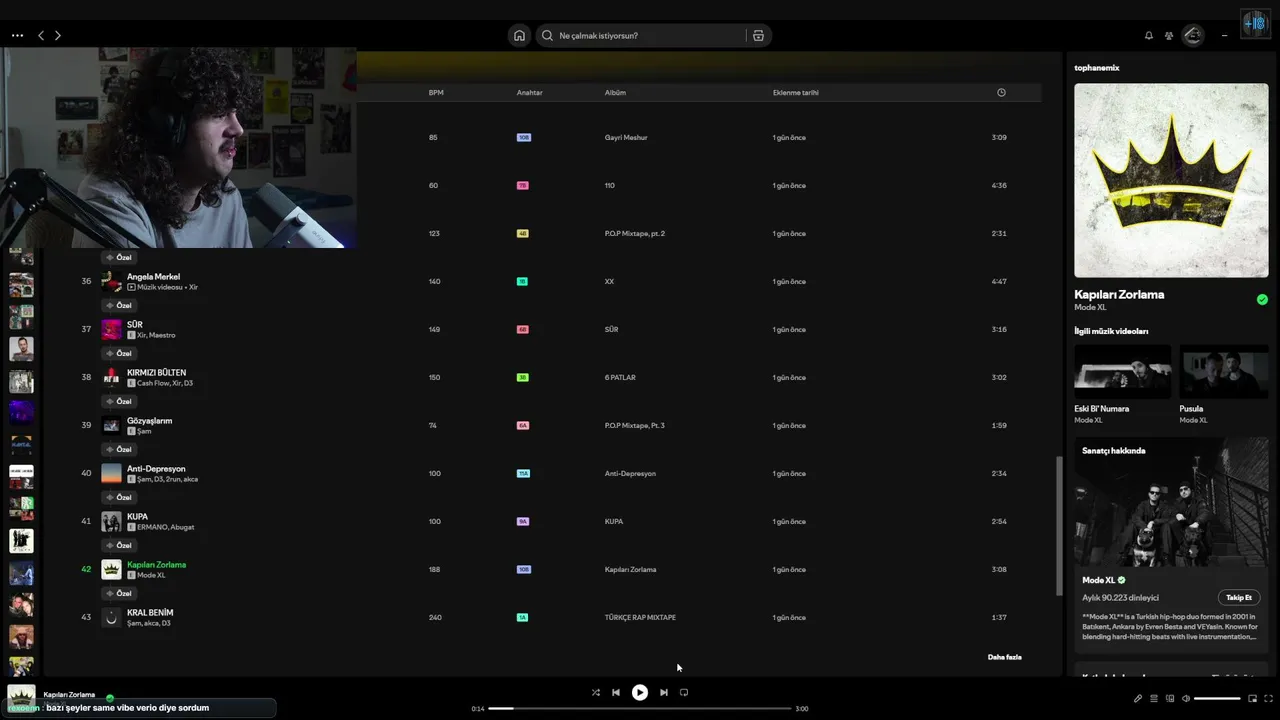
Task: Open the user profile avatar menu
Action: point(1193,35)
